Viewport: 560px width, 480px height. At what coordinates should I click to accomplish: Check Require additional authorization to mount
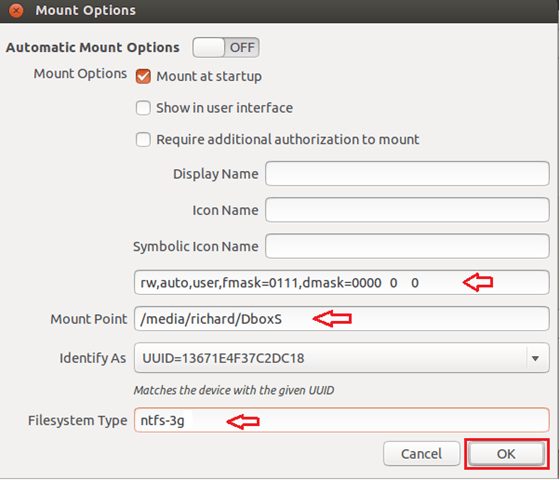point(143,139)
